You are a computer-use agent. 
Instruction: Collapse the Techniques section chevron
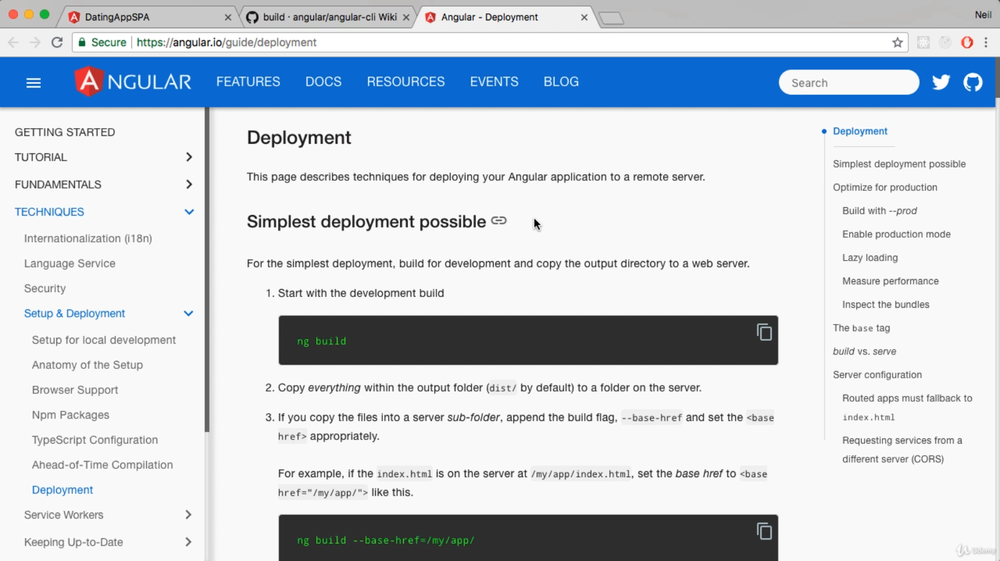coord(189,212)
